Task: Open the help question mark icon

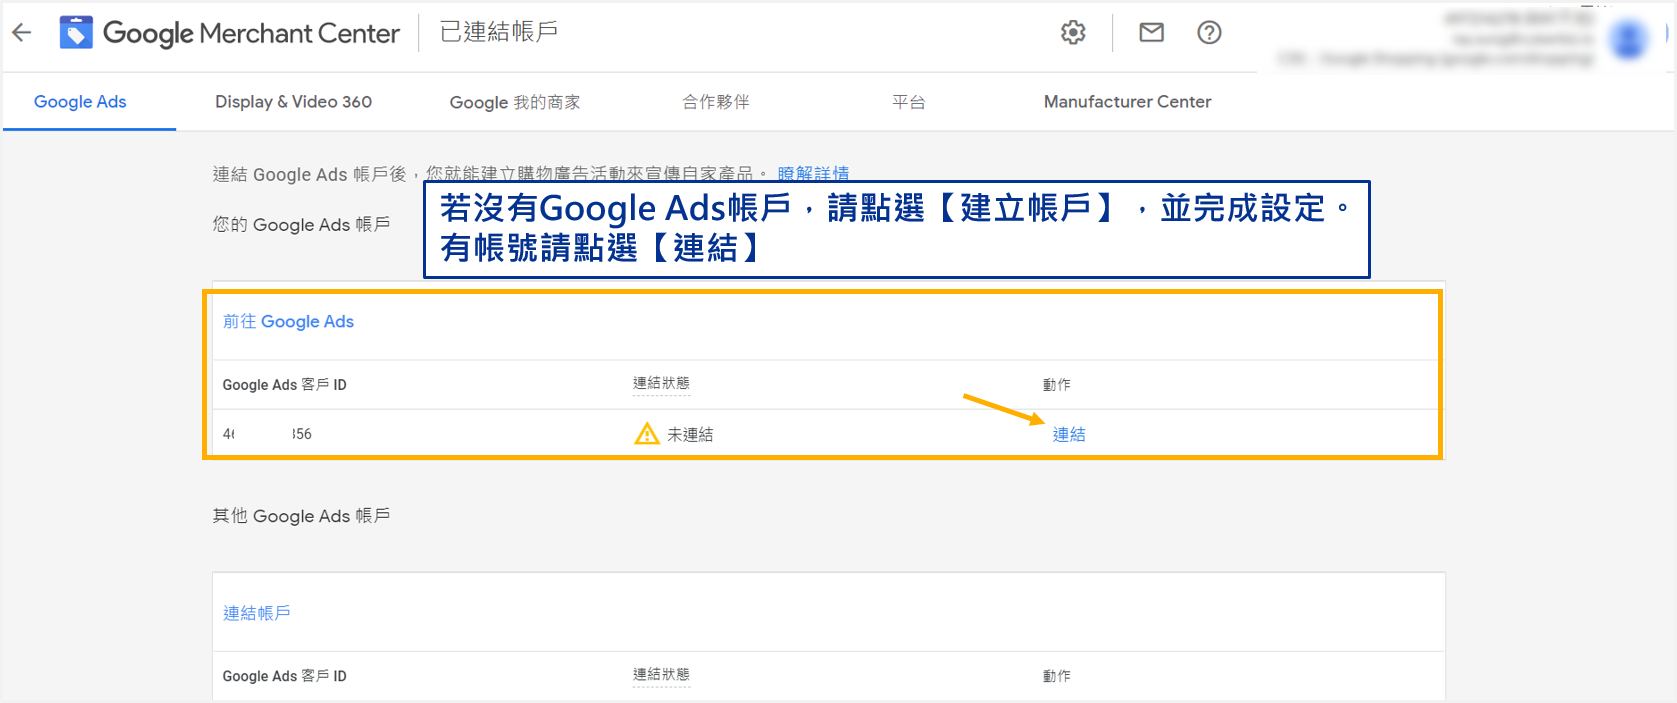Action: [1209, 33]
